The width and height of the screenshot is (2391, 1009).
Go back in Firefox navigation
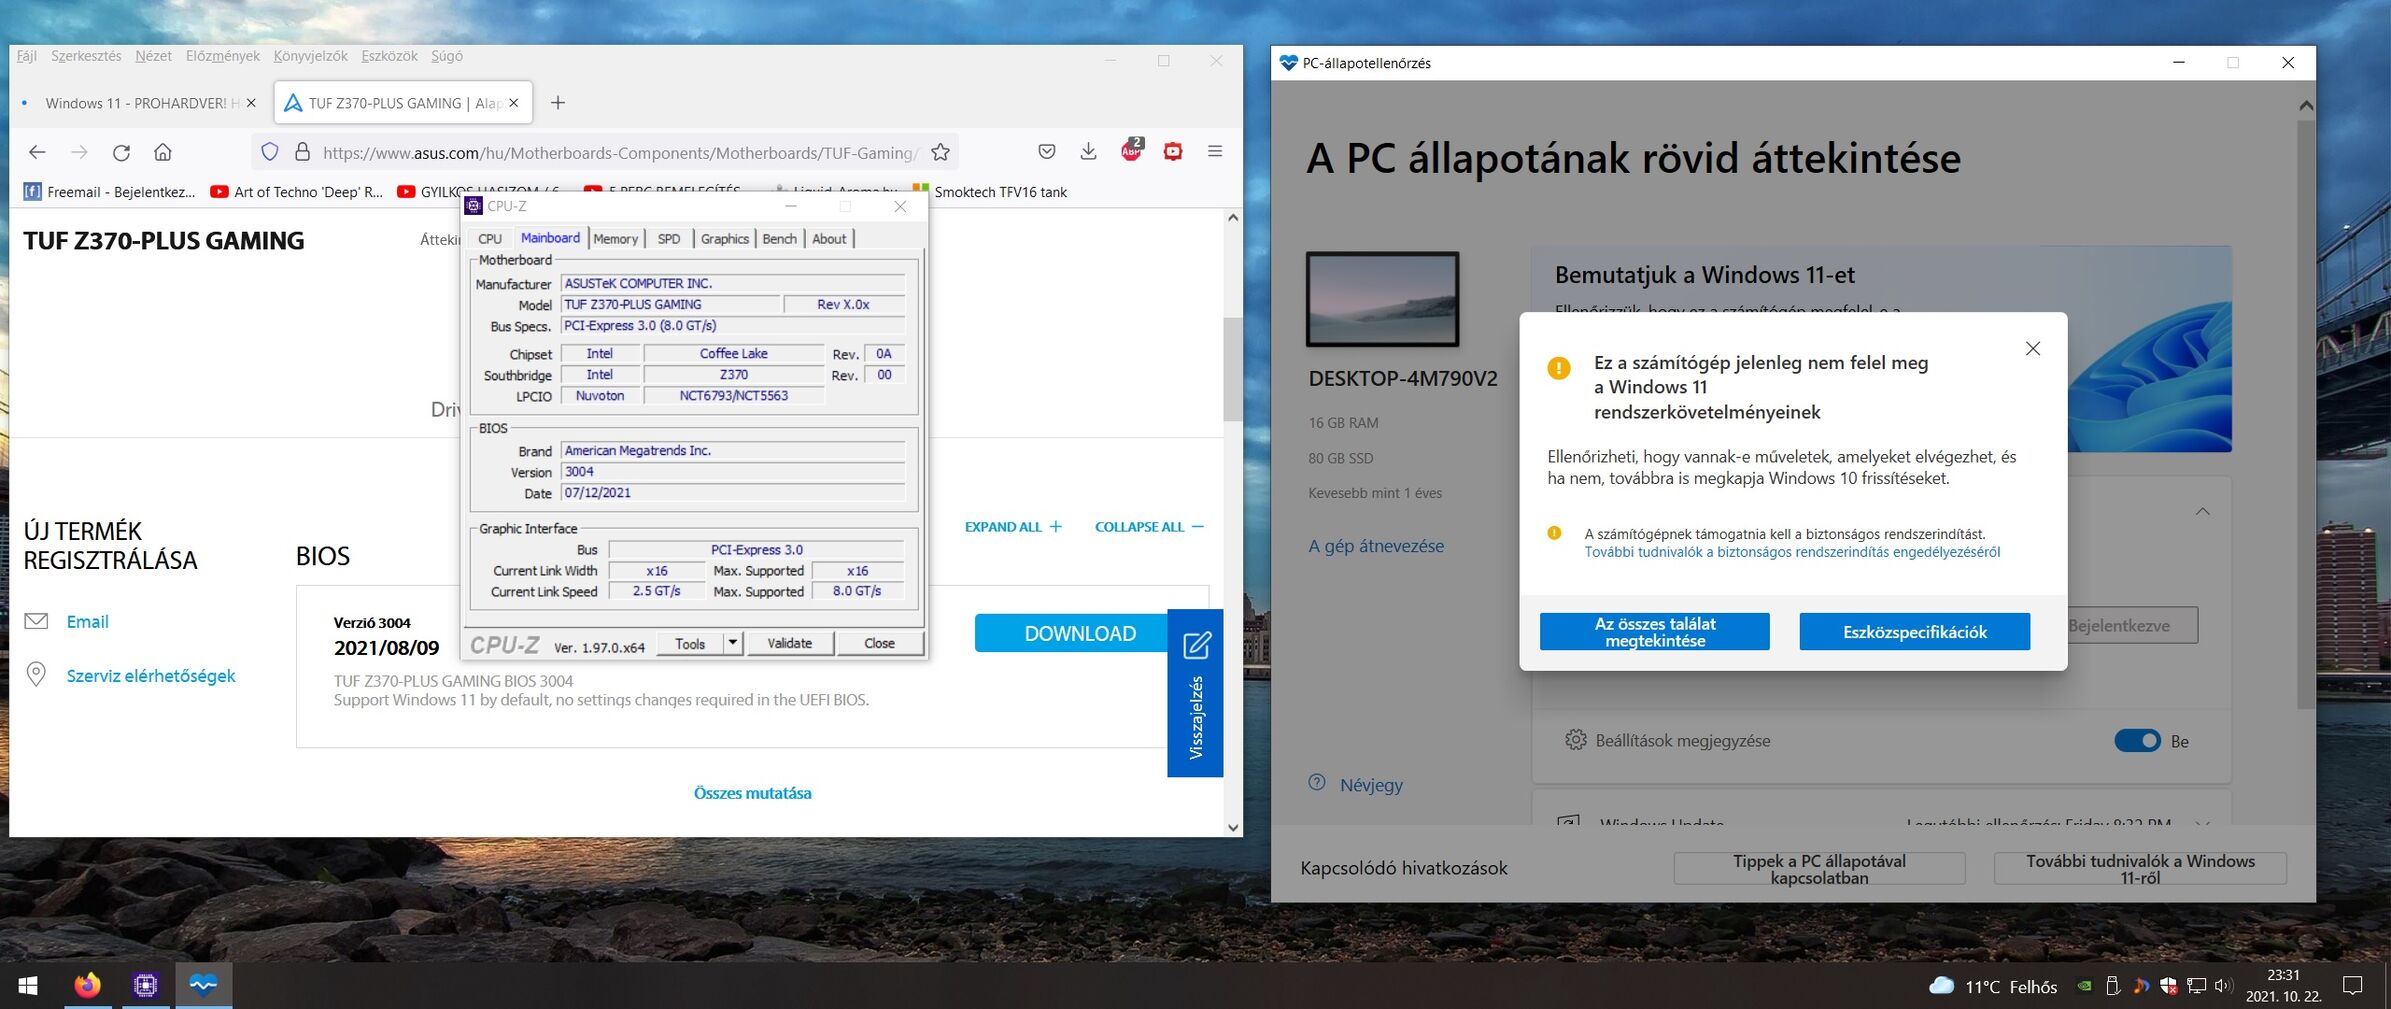click(x=37, y=152)
